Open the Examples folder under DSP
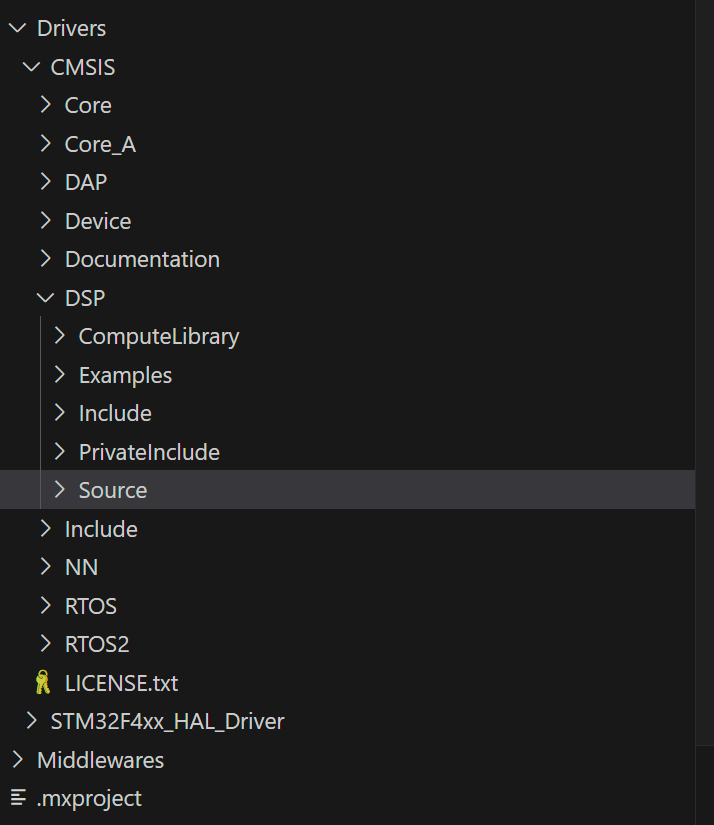This screenshot has height=825, width=714. coord(125,374)
